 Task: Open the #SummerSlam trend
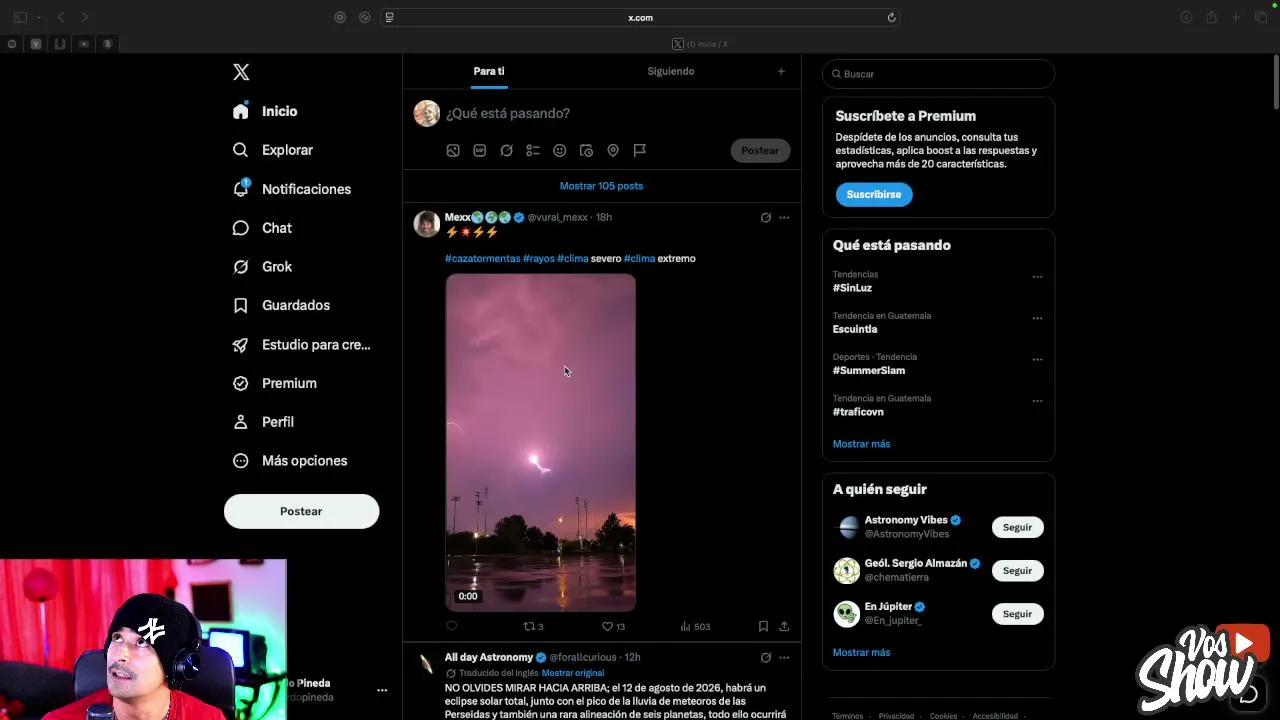pos(869,370)
